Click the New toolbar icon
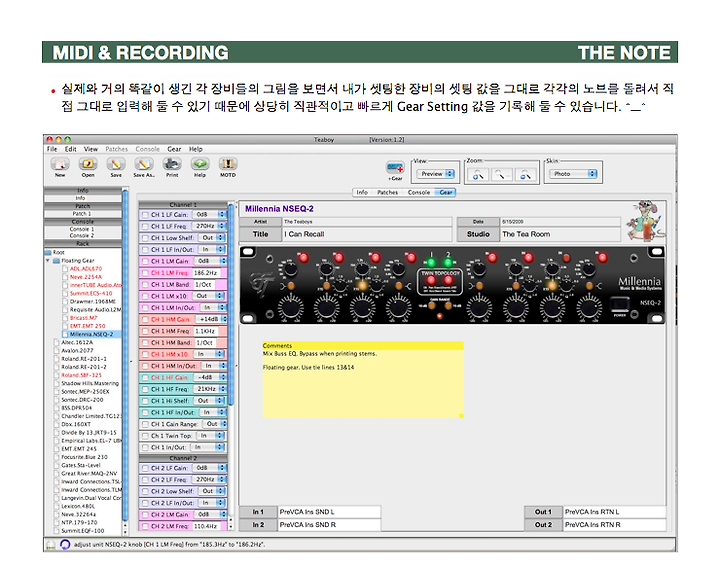Image resolution: width=720 pixels, height=568 pixels. [x=60, y=164]
